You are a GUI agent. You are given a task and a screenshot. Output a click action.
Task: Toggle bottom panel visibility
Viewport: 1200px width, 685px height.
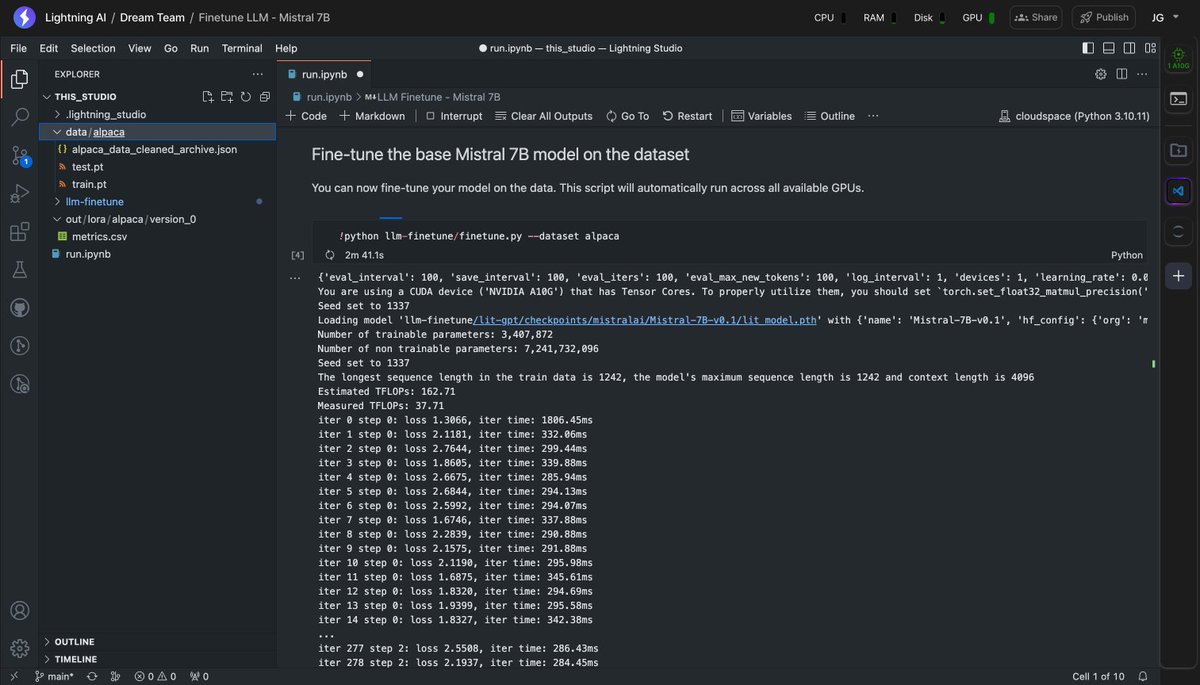1108,48
